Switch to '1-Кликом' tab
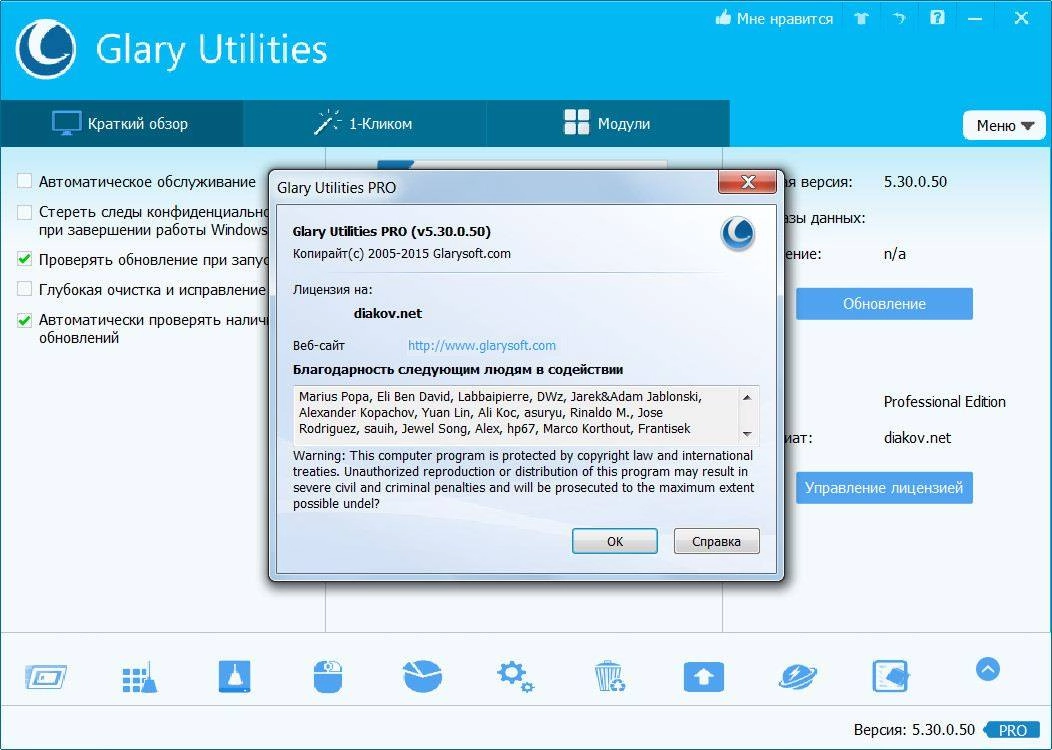The width and height of the screenshot is (1052, 750). coord(364,123)
